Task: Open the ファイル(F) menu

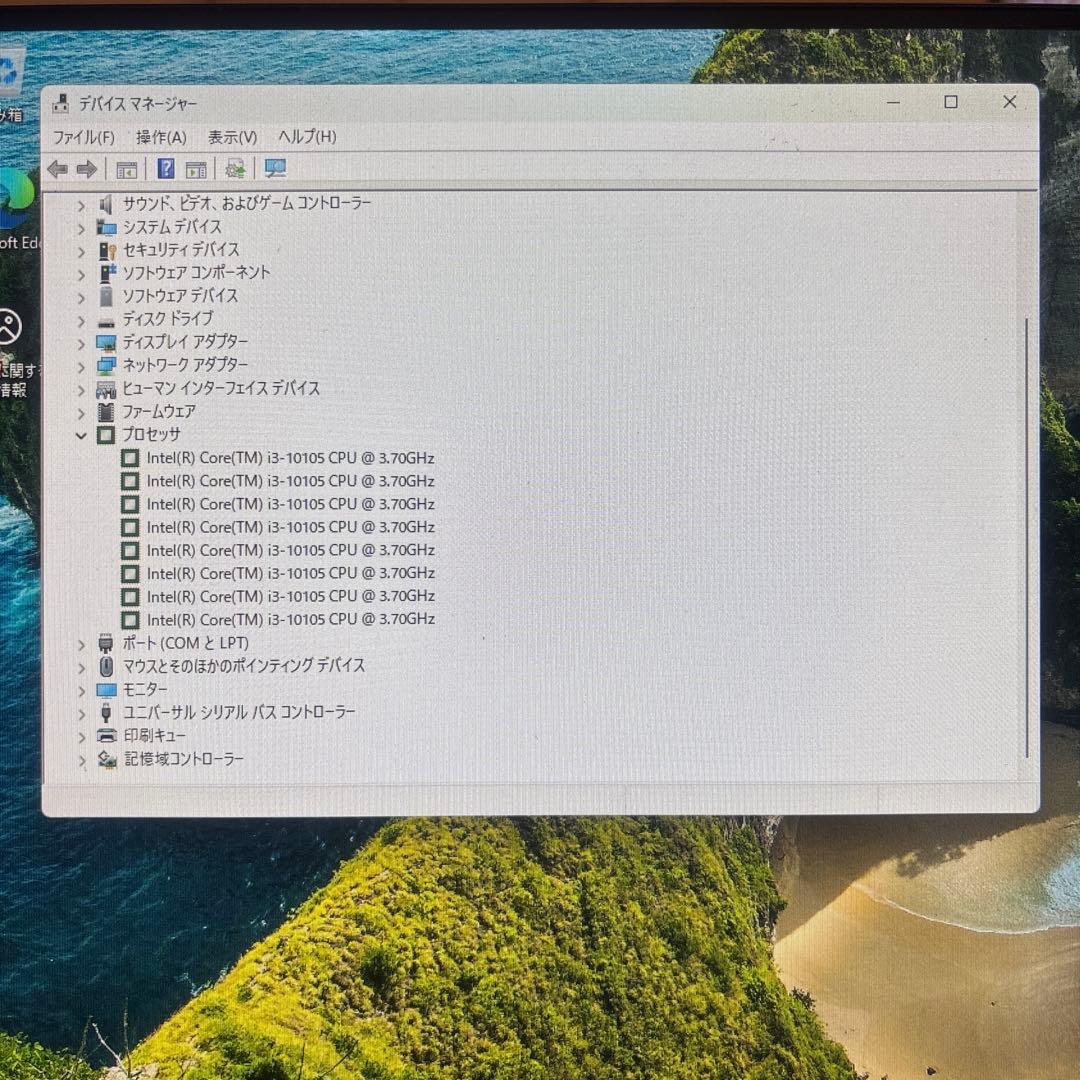Action: (x=84, y=137)
